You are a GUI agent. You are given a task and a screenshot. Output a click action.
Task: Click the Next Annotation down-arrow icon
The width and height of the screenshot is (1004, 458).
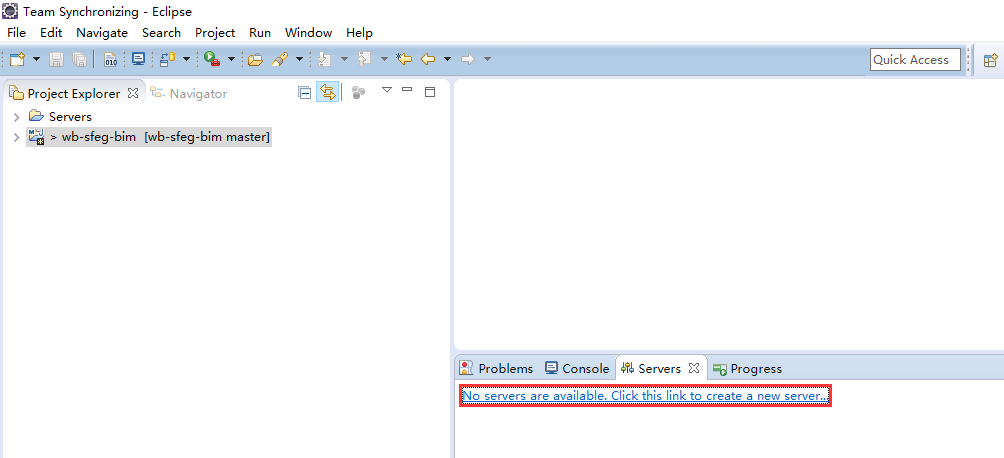tap(325, 60)
